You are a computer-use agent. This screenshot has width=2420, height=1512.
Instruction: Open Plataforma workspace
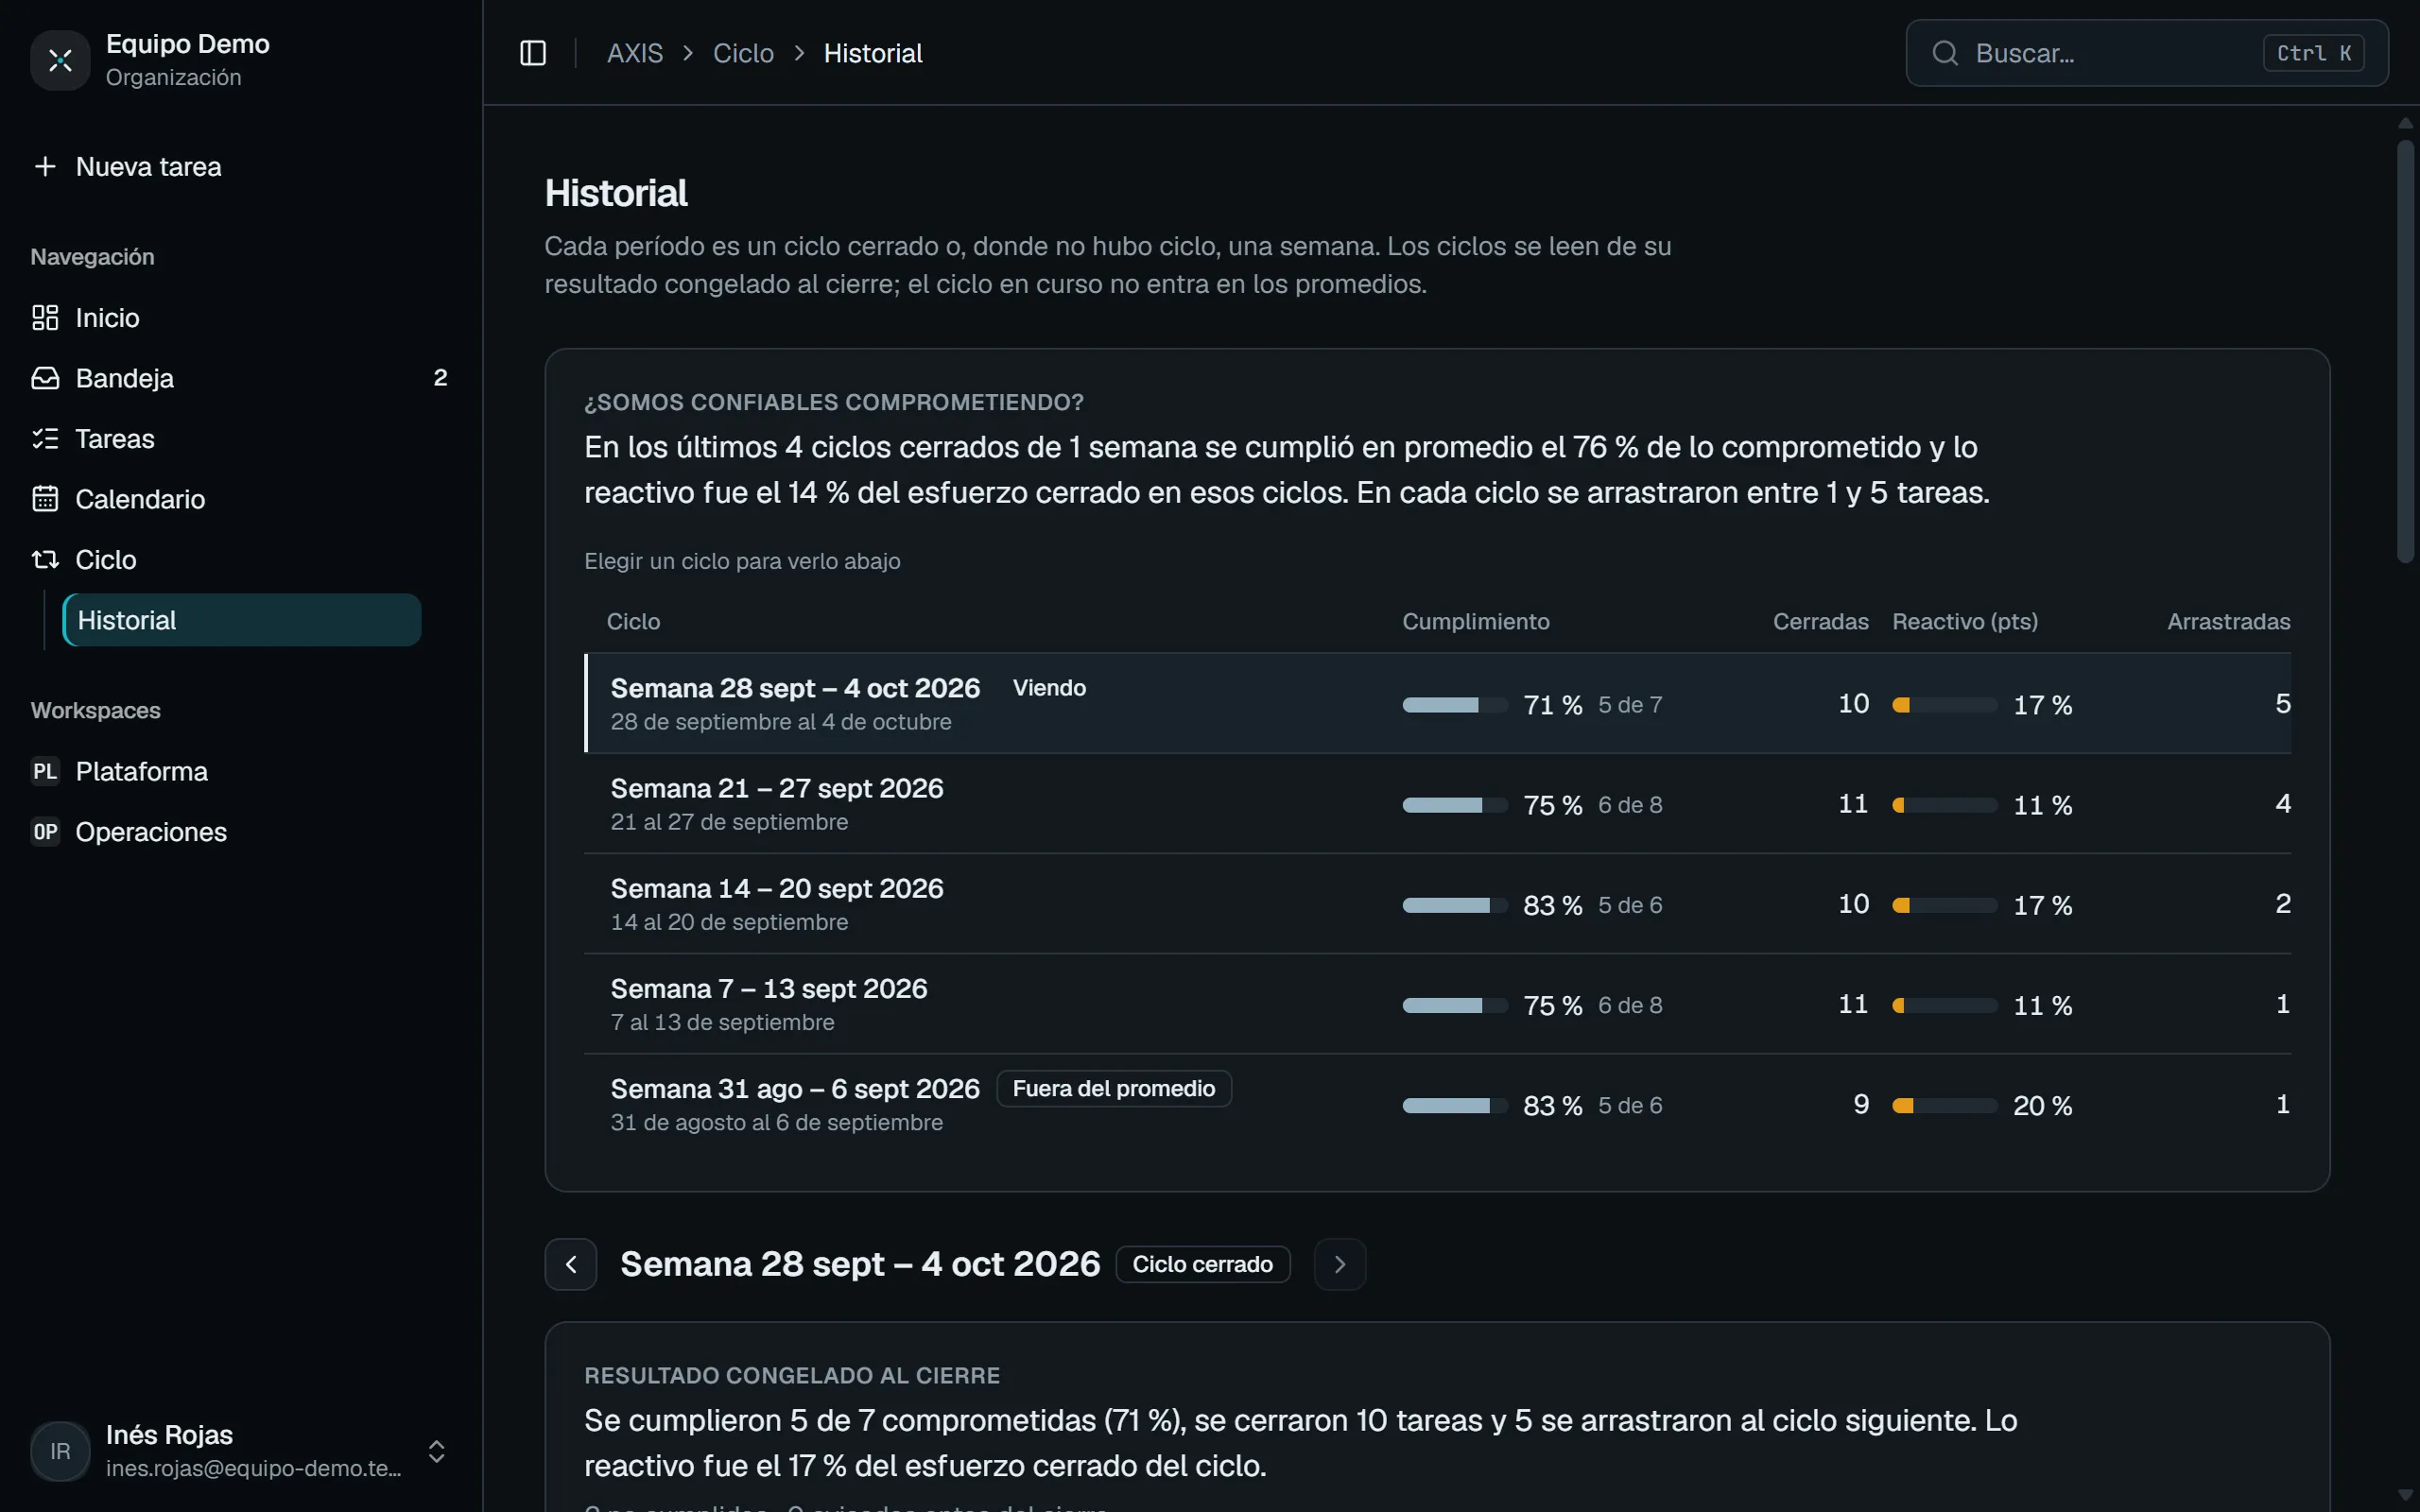click(x=241, y=771)
